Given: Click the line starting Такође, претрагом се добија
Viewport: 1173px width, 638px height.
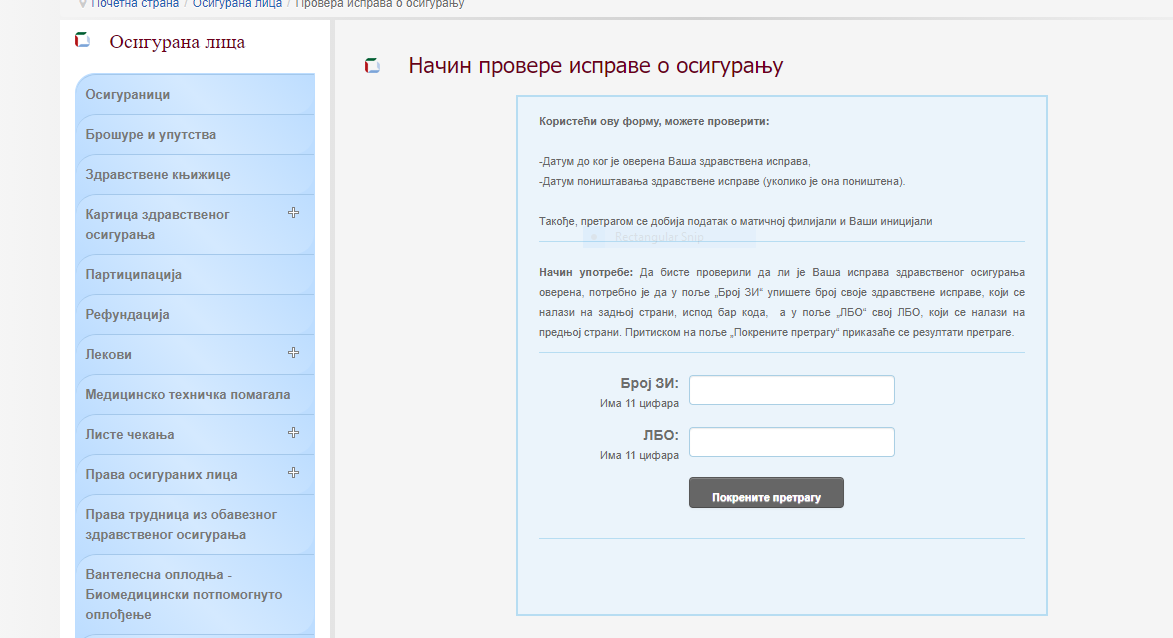Looking at the screenshot, I should [735, 221].
